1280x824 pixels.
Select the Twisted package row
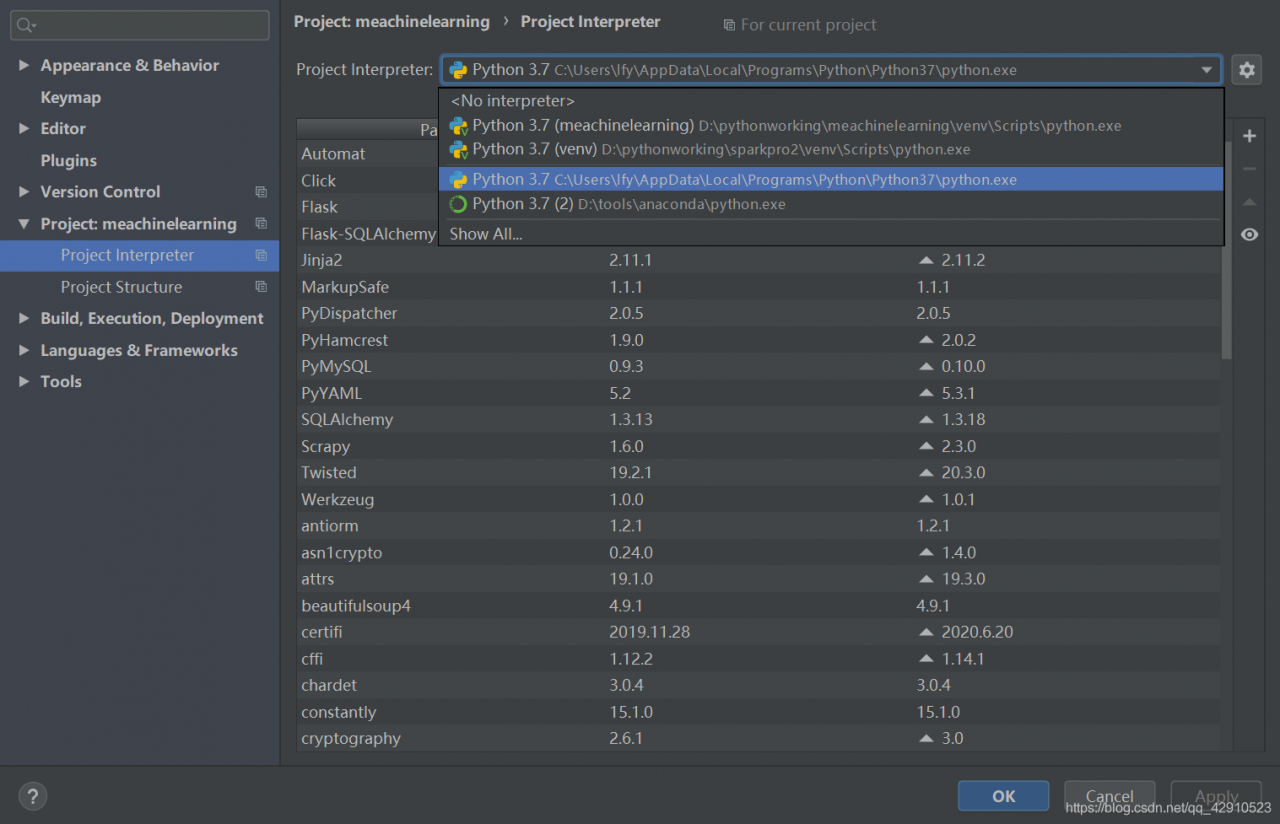coord(760,473)
